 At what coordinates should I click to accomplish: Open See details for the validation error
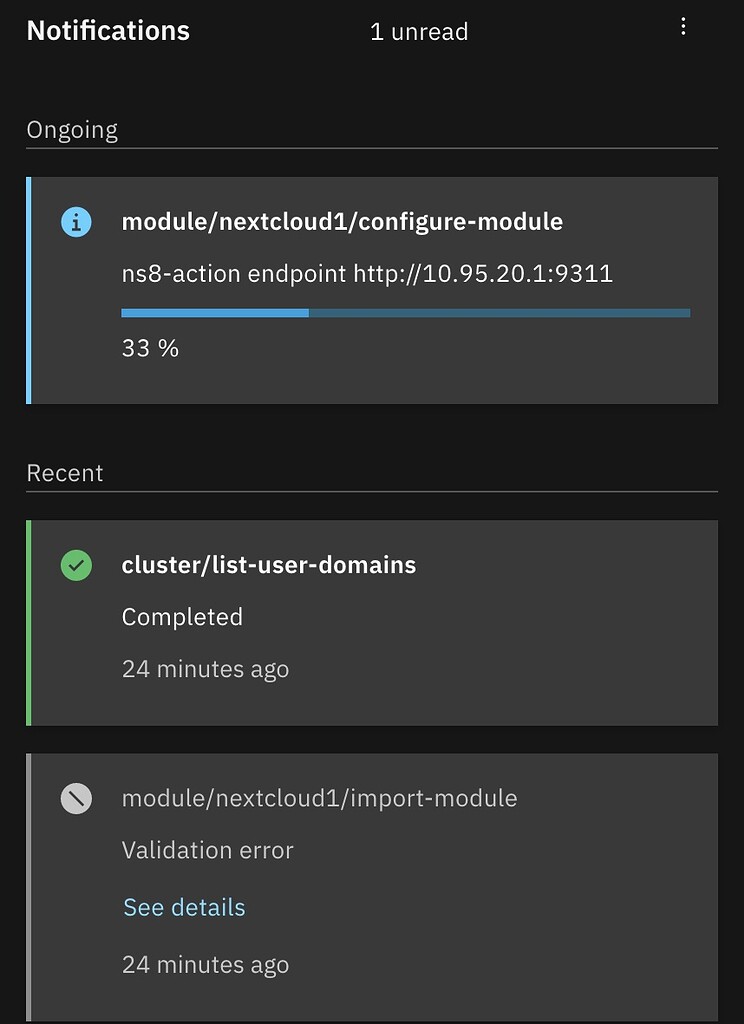(x=183, y=907)
